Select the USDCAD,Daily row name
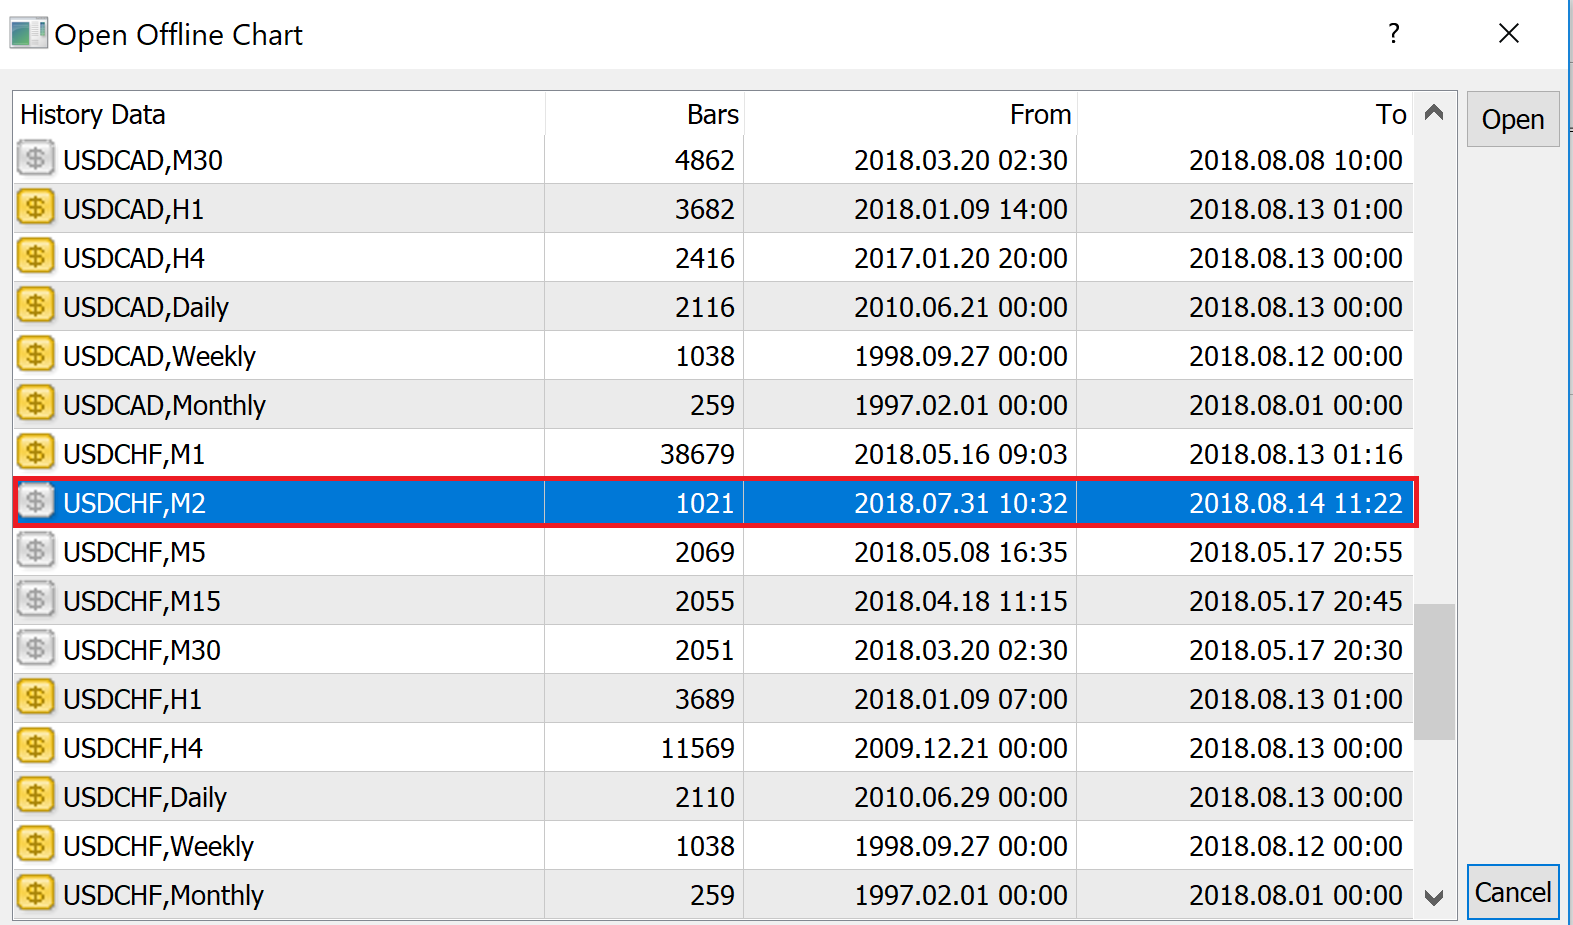The height and width of the screenshot is (925, 1573). tap(146, 307)
